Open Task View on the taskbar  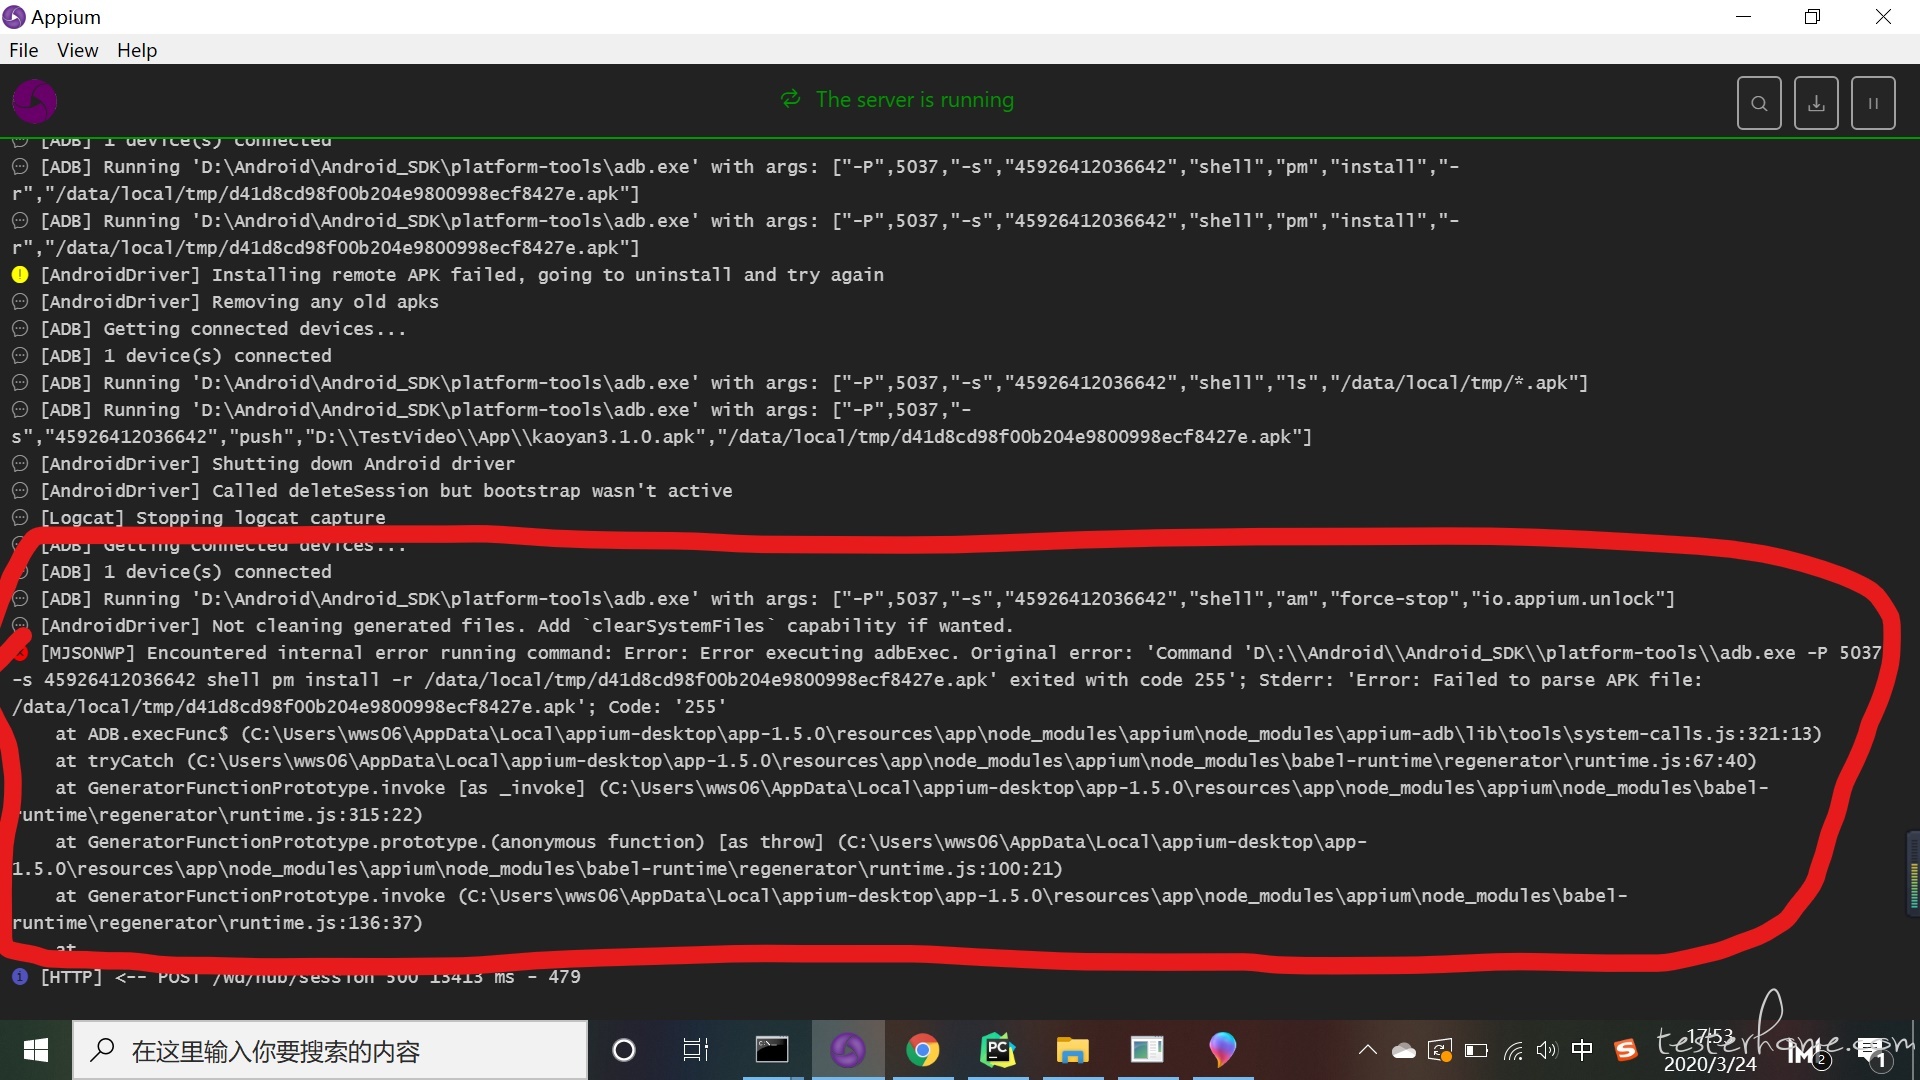click(695, 1050)
